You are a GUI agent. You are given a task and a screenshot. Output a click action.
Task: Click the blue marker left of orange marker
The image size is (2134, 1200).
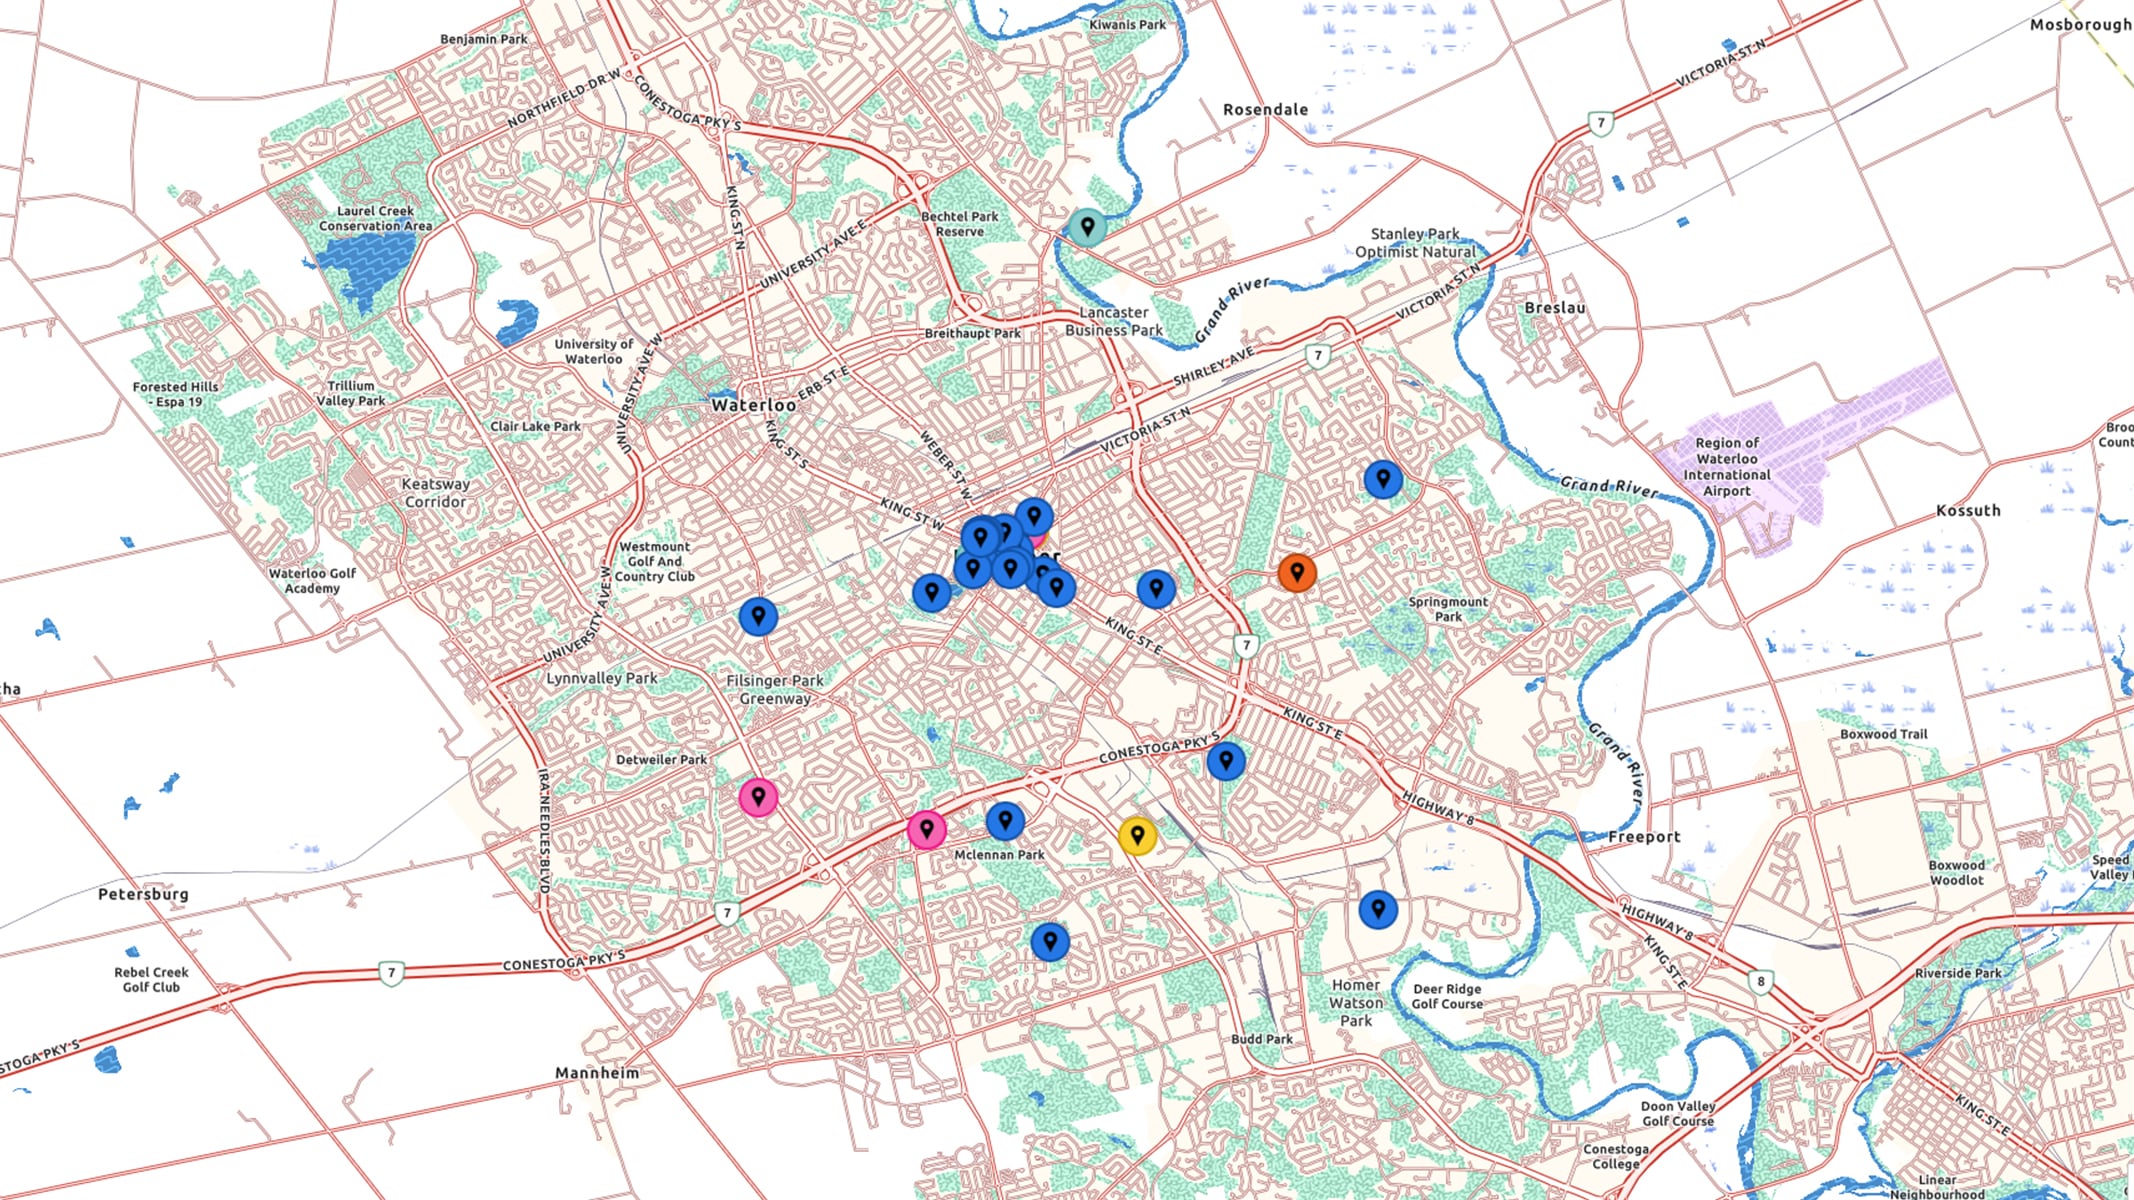point(1156,589)
